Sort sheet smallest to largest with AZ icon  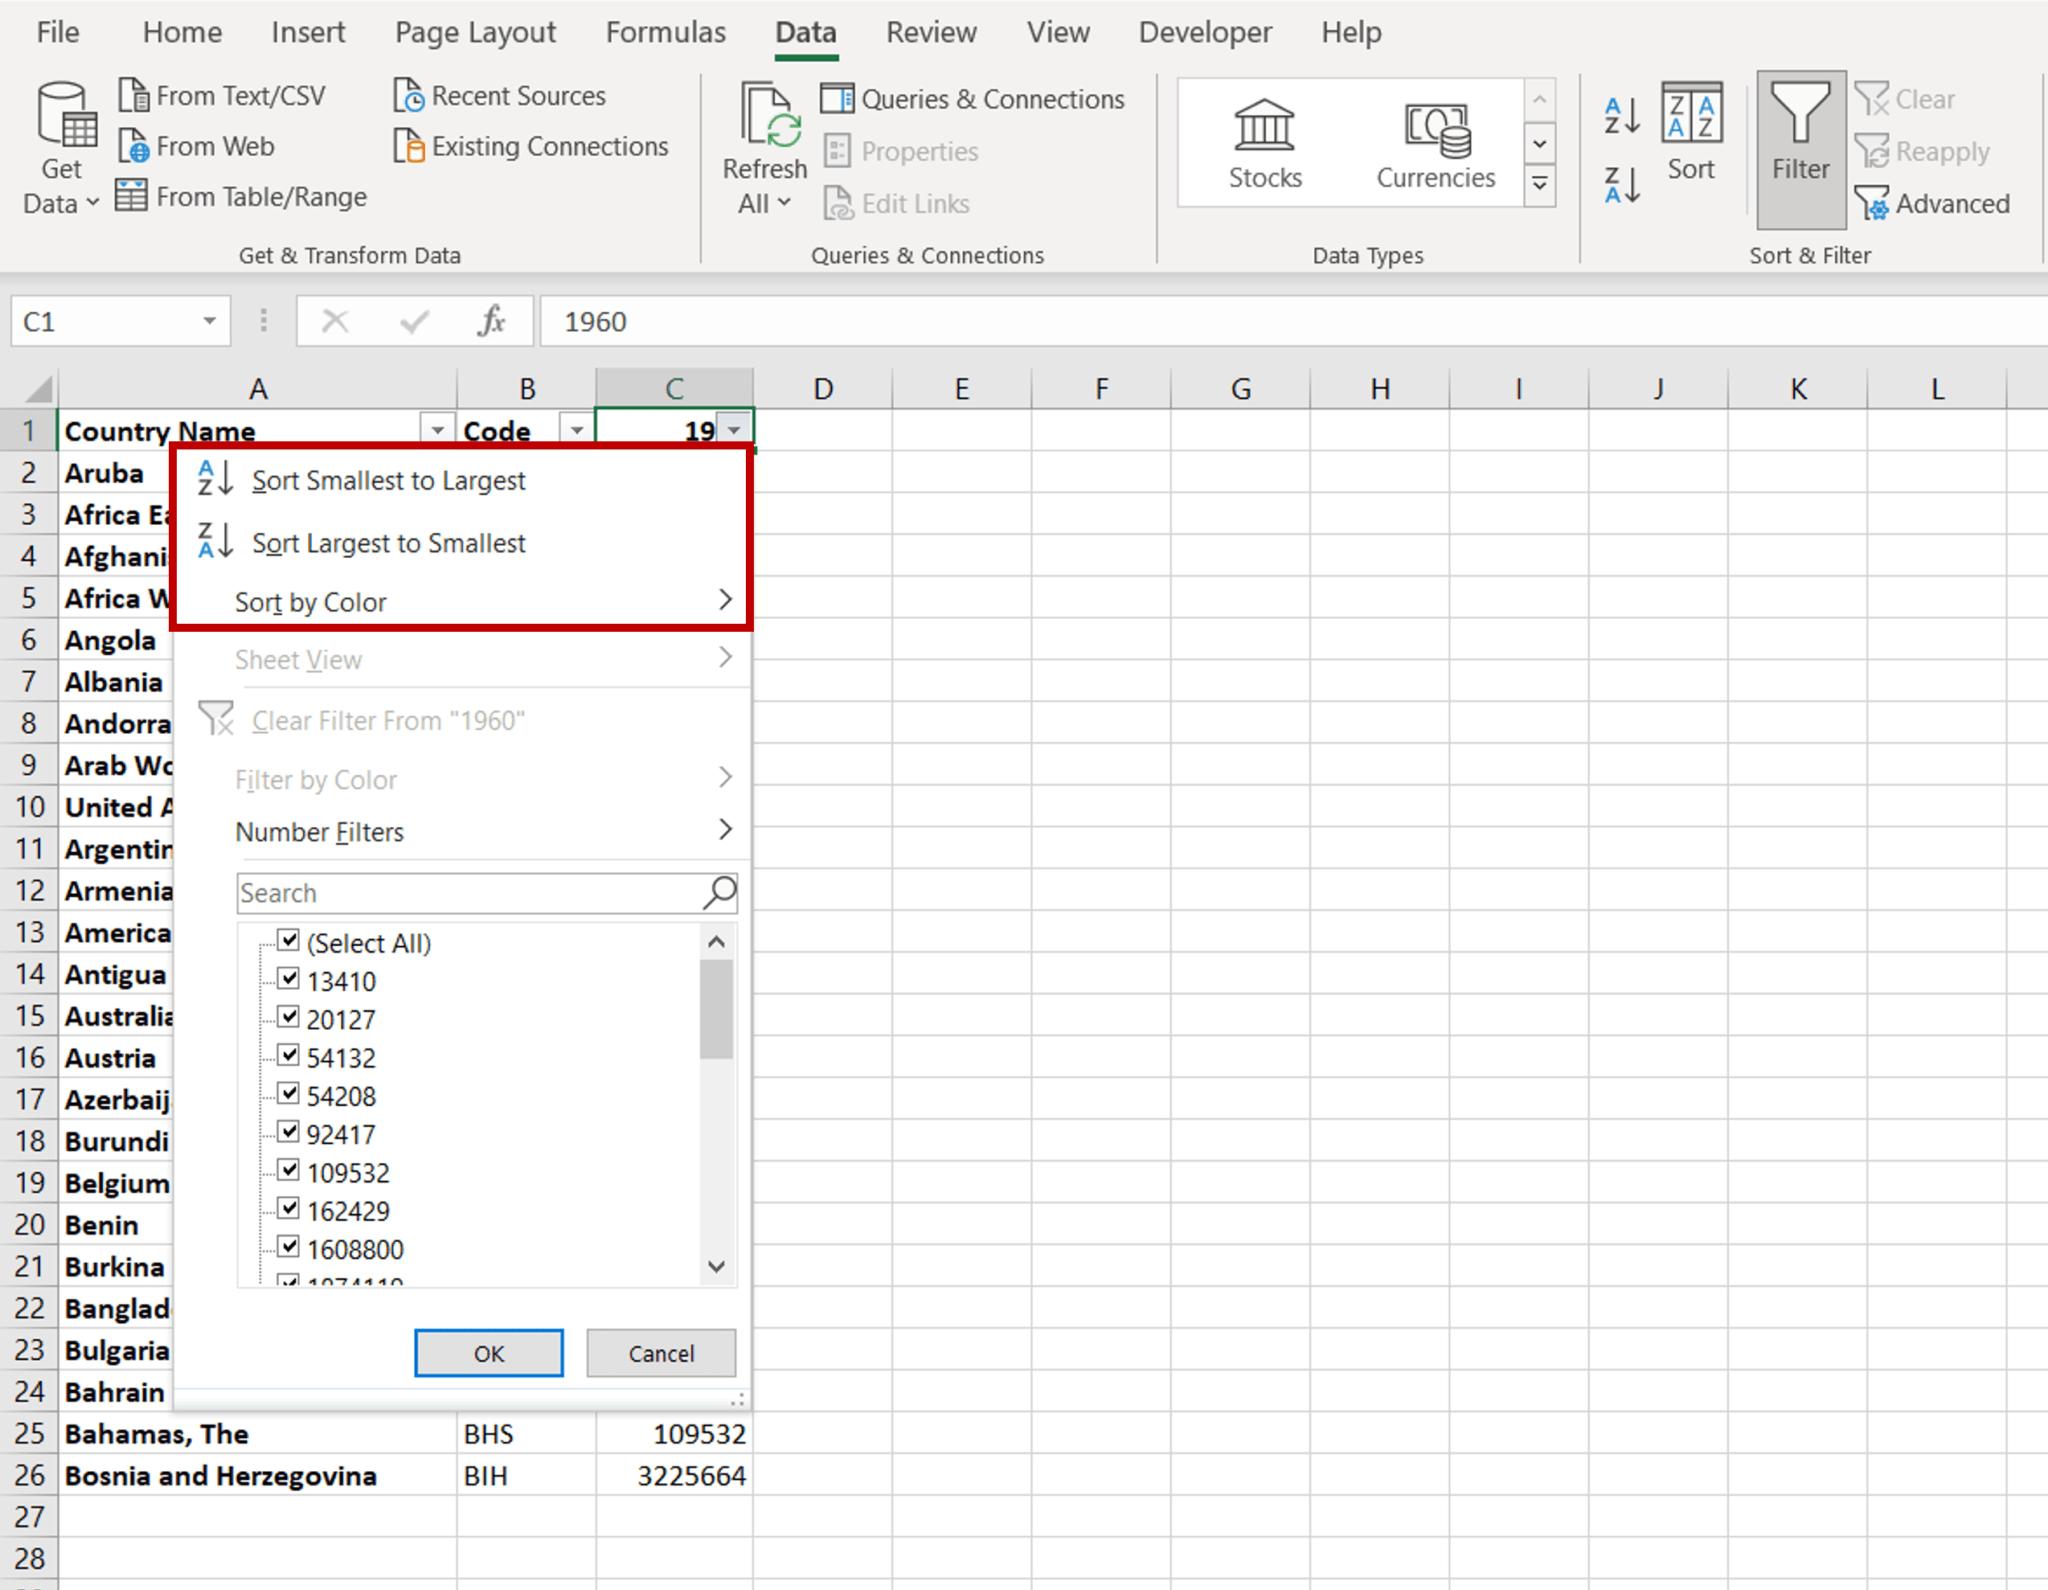tap(1620, 115)
